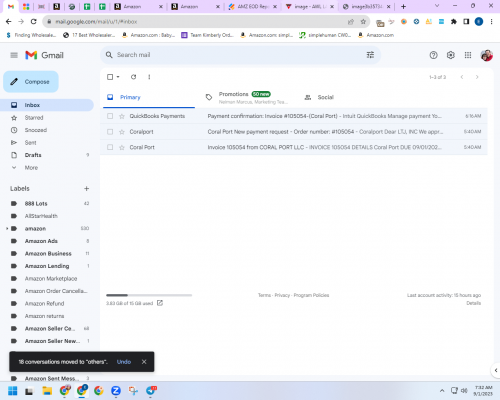Image resolution: width=500 pixels, height=400 pixels.
Task: Open storage management link icon
Action: point(160,303)
